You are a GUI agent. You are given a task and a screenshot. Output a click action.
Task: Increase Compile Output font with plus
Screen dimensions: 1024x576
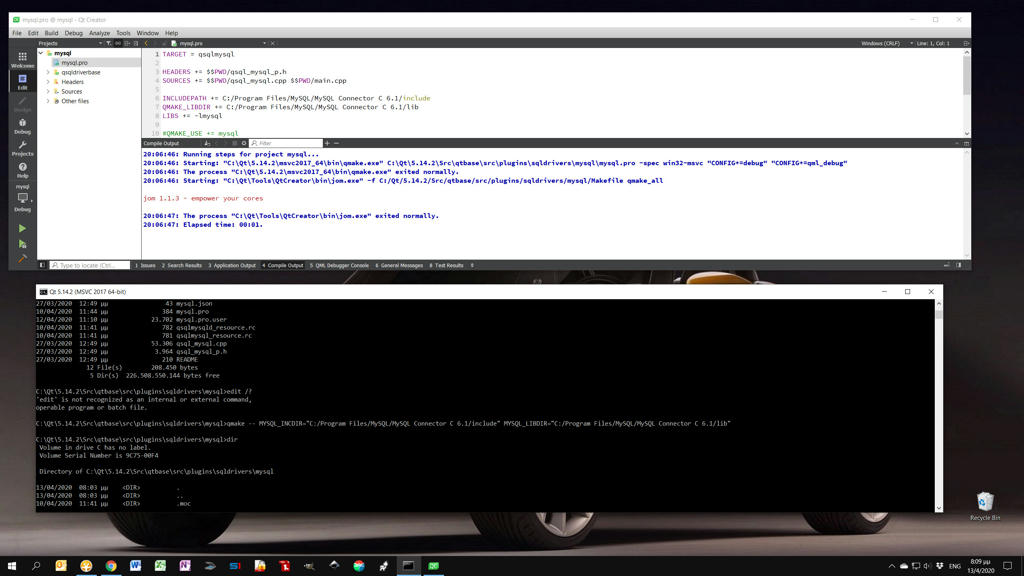pyautogui.click(x=327, y=143)
